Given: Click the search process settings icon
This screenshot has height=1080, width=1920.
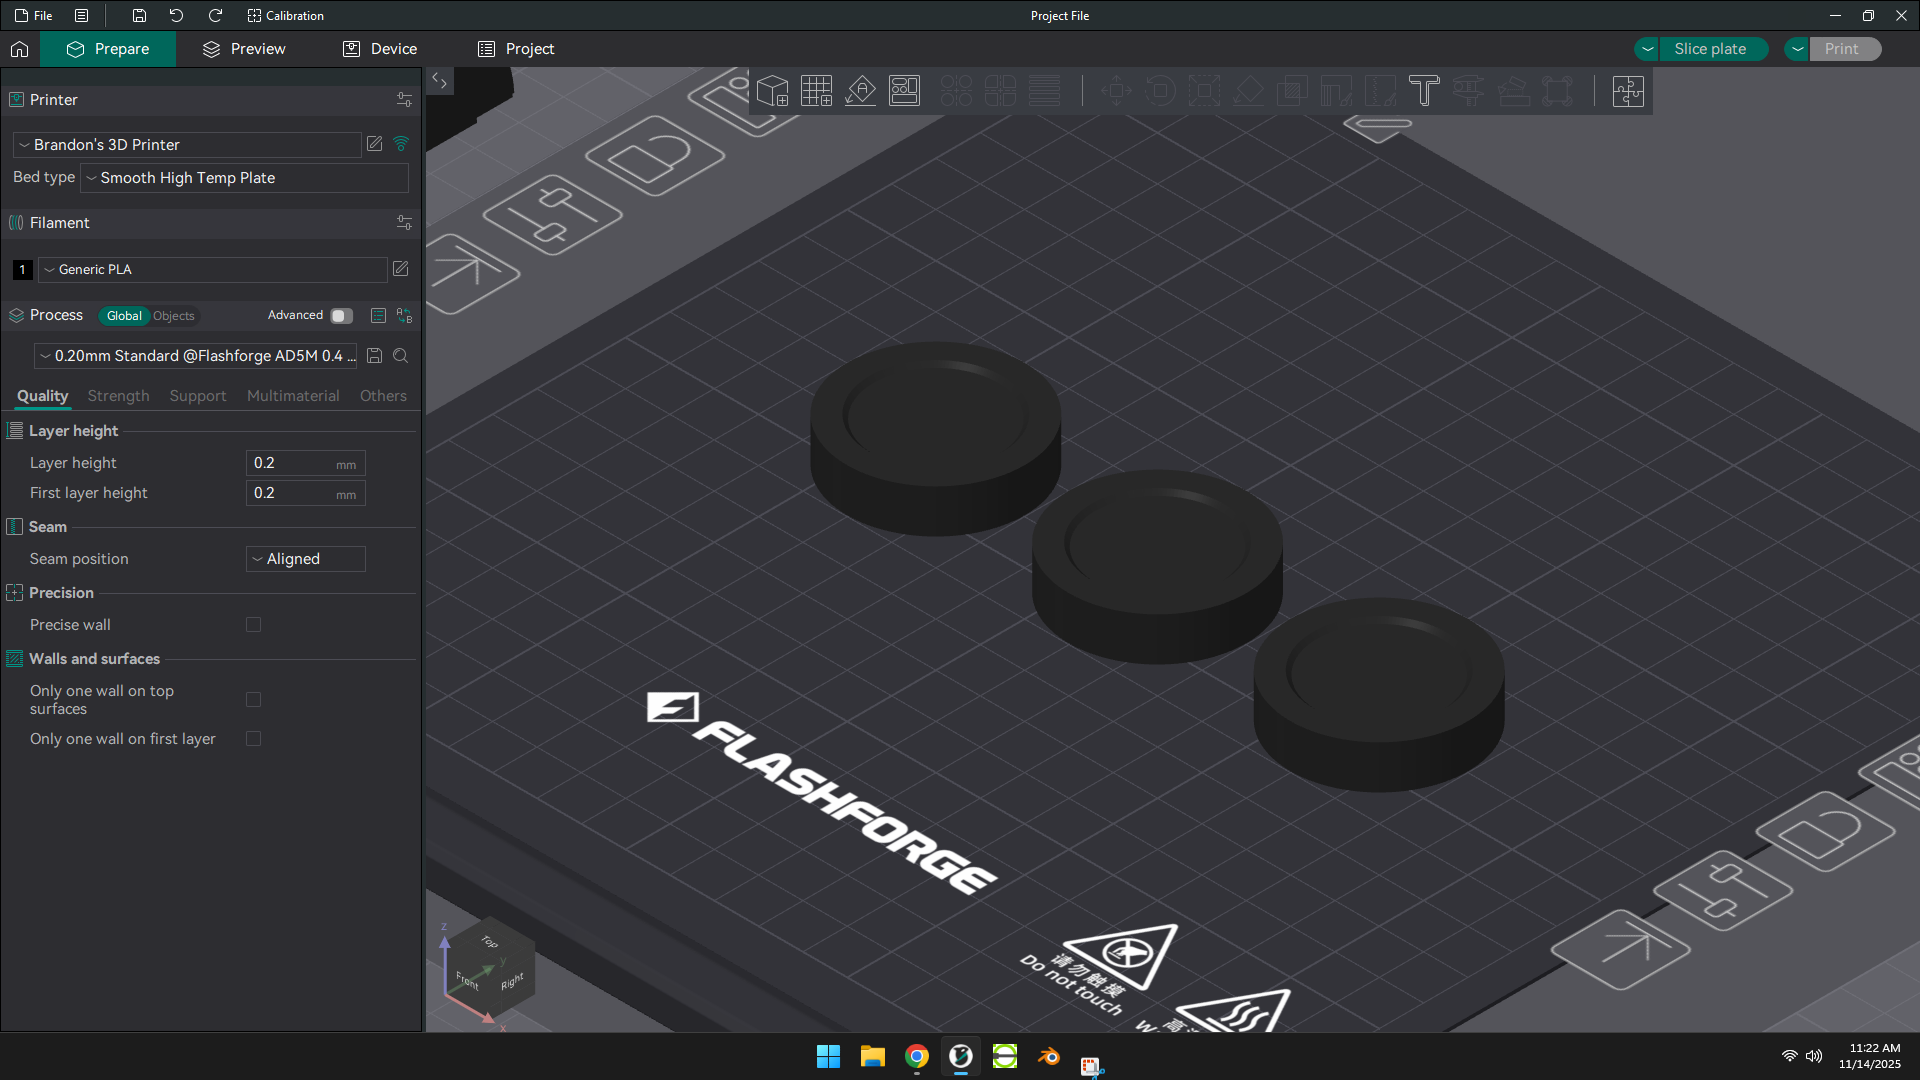Looking at the screenshot, I should (400, 356).
